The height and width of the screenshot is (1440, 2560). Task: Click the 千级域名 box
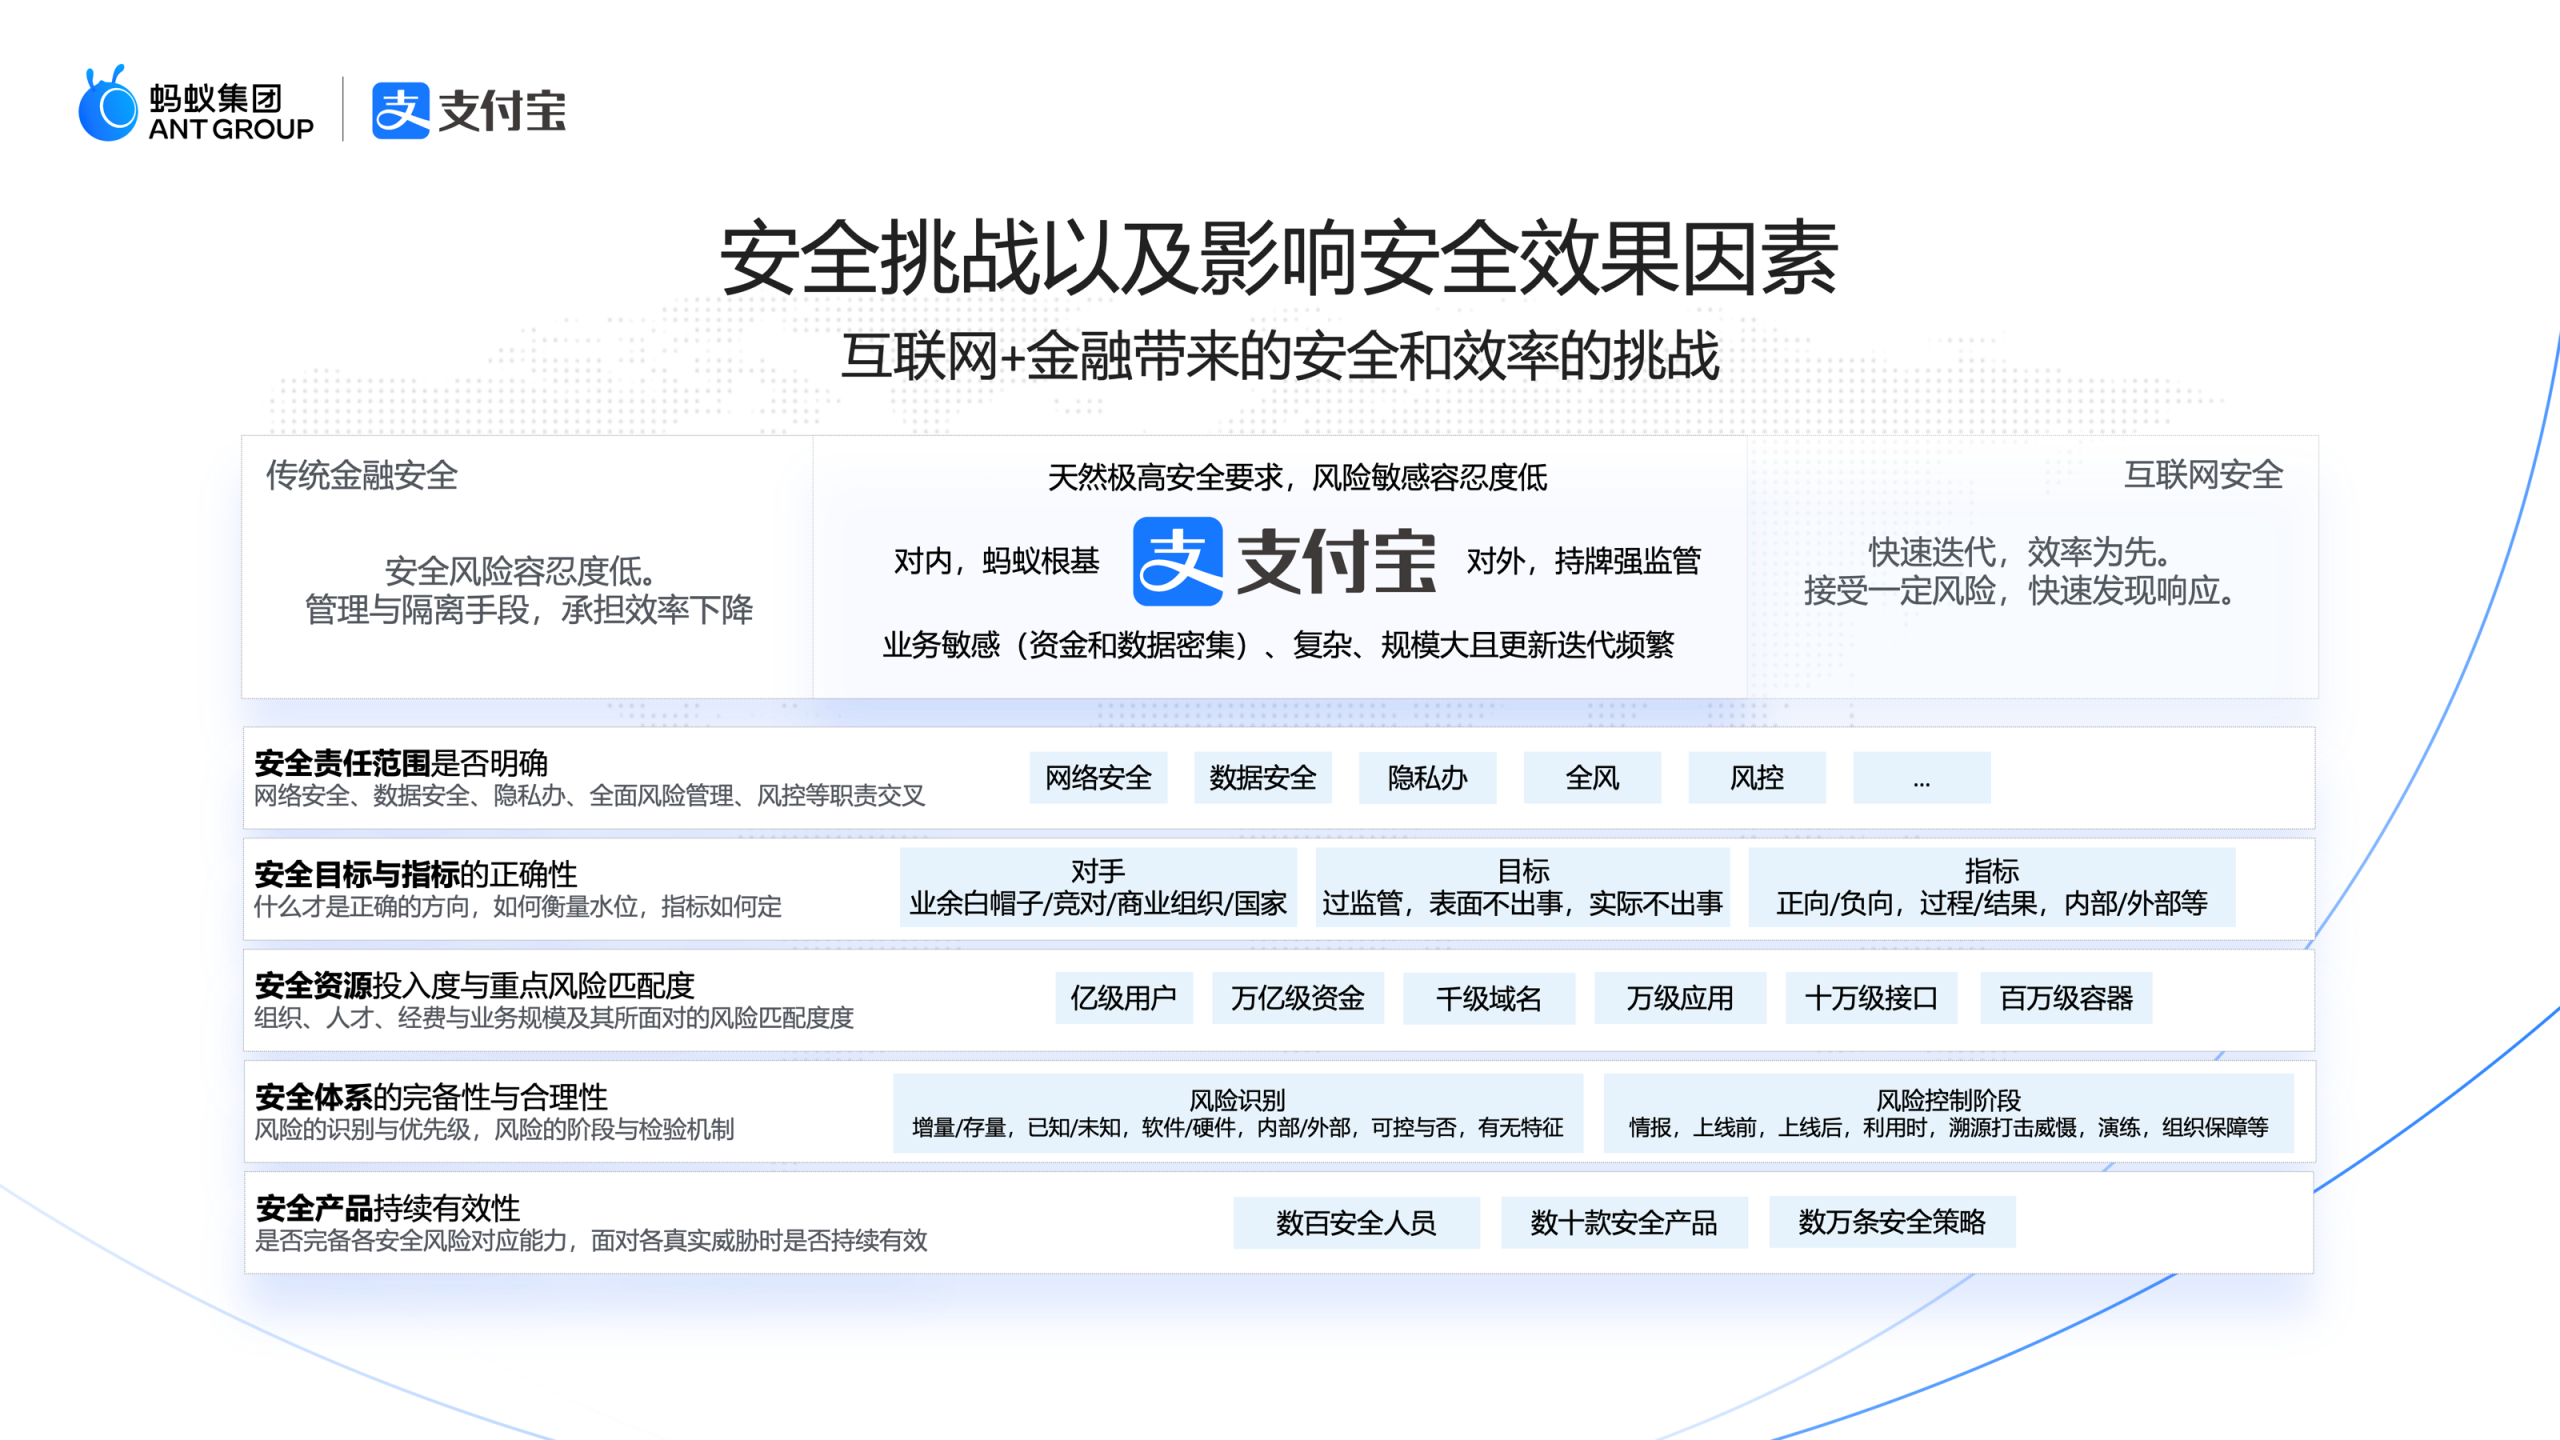coord(1488,998)
